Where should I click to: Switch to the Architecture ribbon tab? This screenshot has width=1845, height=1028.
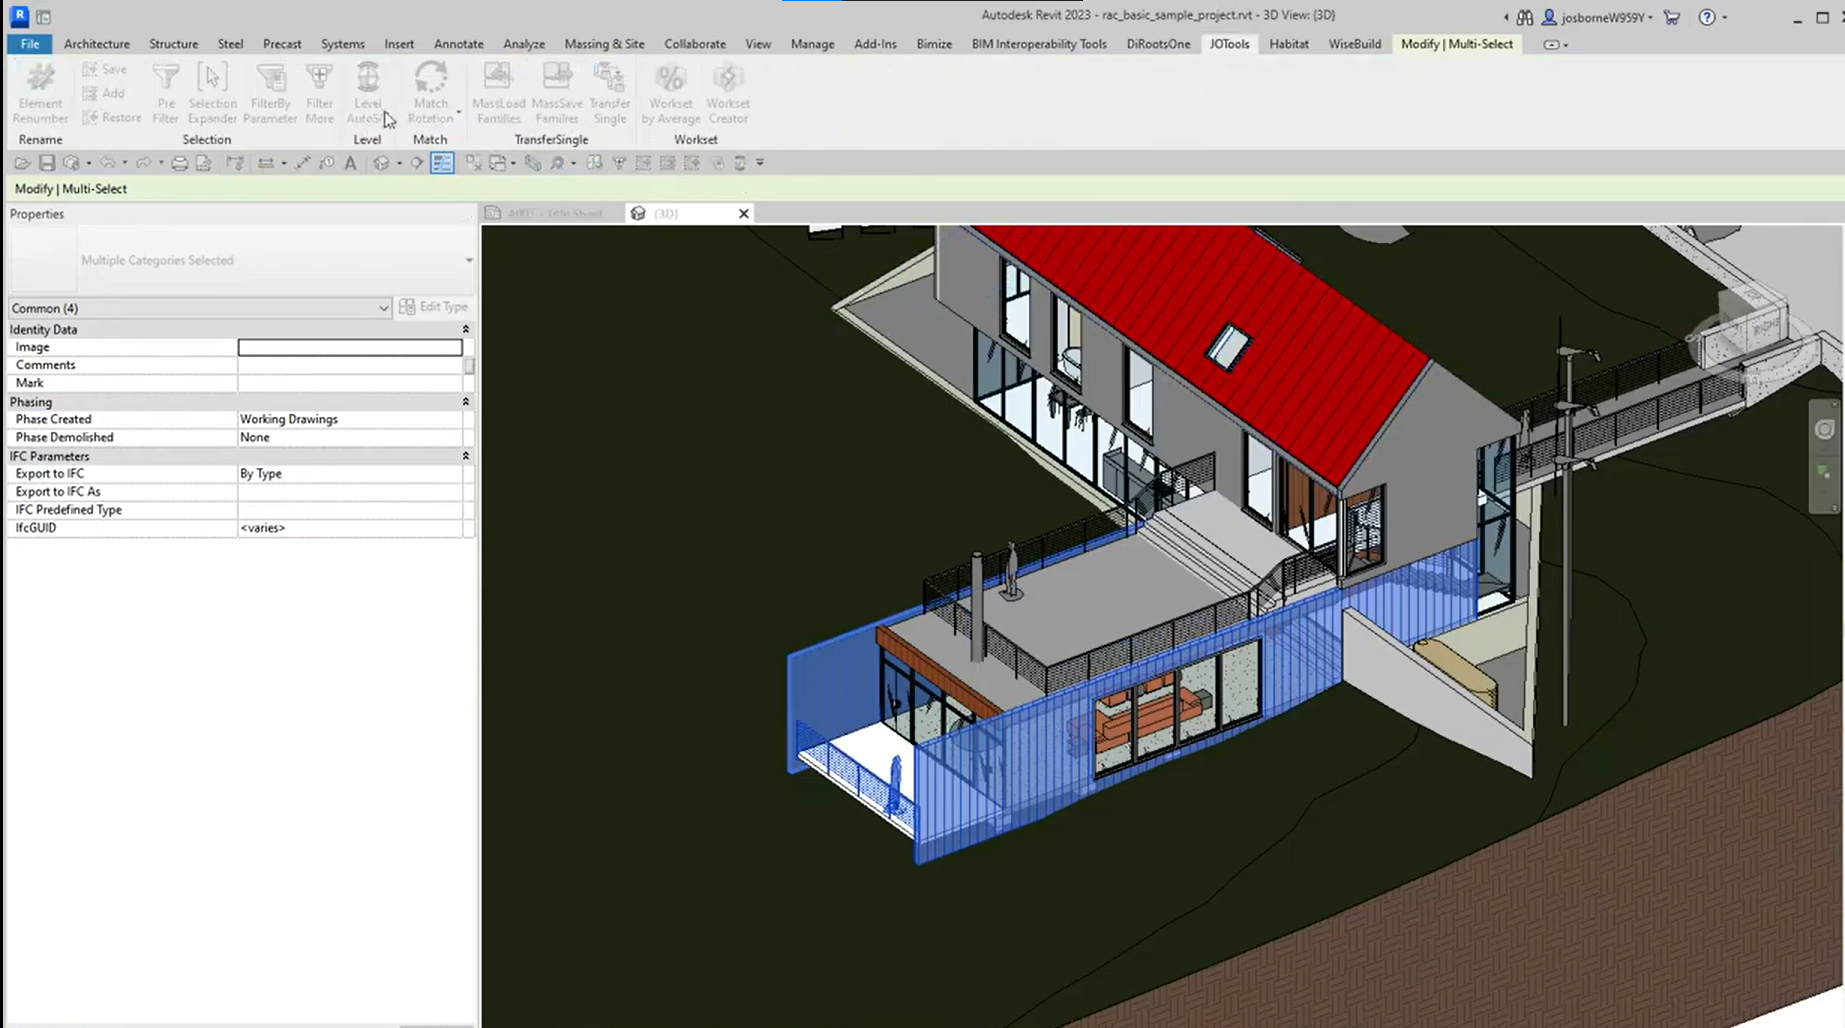(97, 44)
